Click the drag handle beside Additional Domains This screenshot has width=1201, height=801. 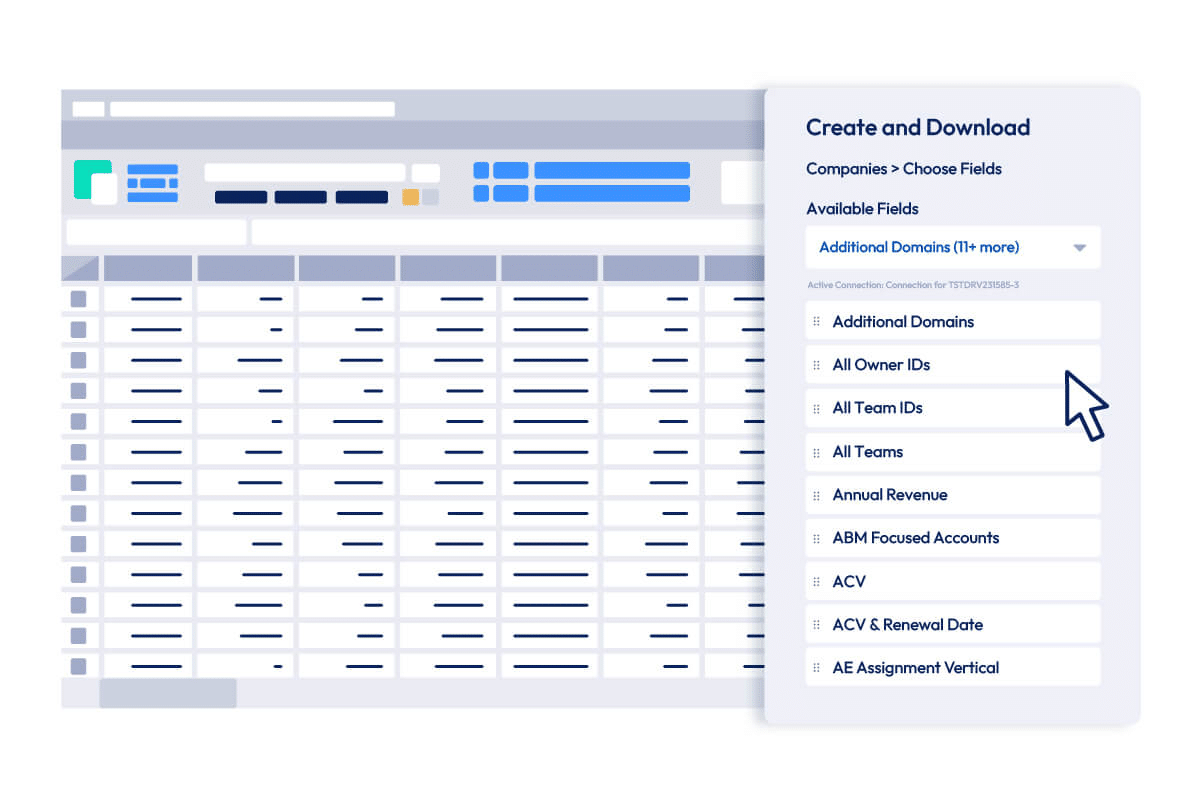[816, 322]
